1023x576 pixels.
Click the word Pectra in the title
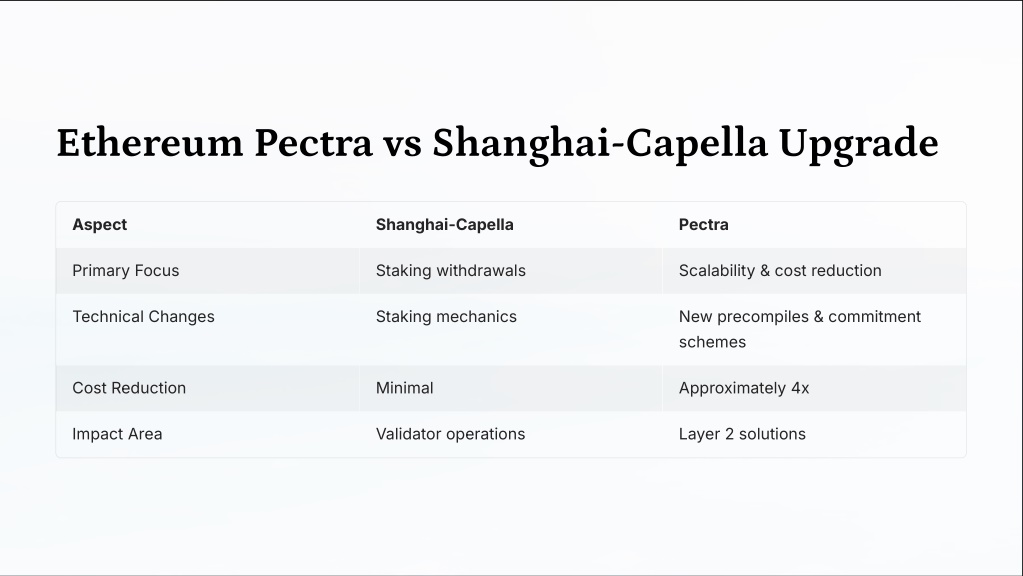(313, 143)
